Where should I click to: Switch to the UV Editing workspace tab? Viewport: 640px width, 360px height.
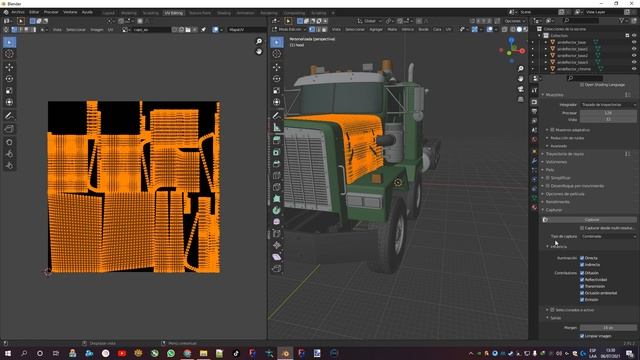click(174, 13)
